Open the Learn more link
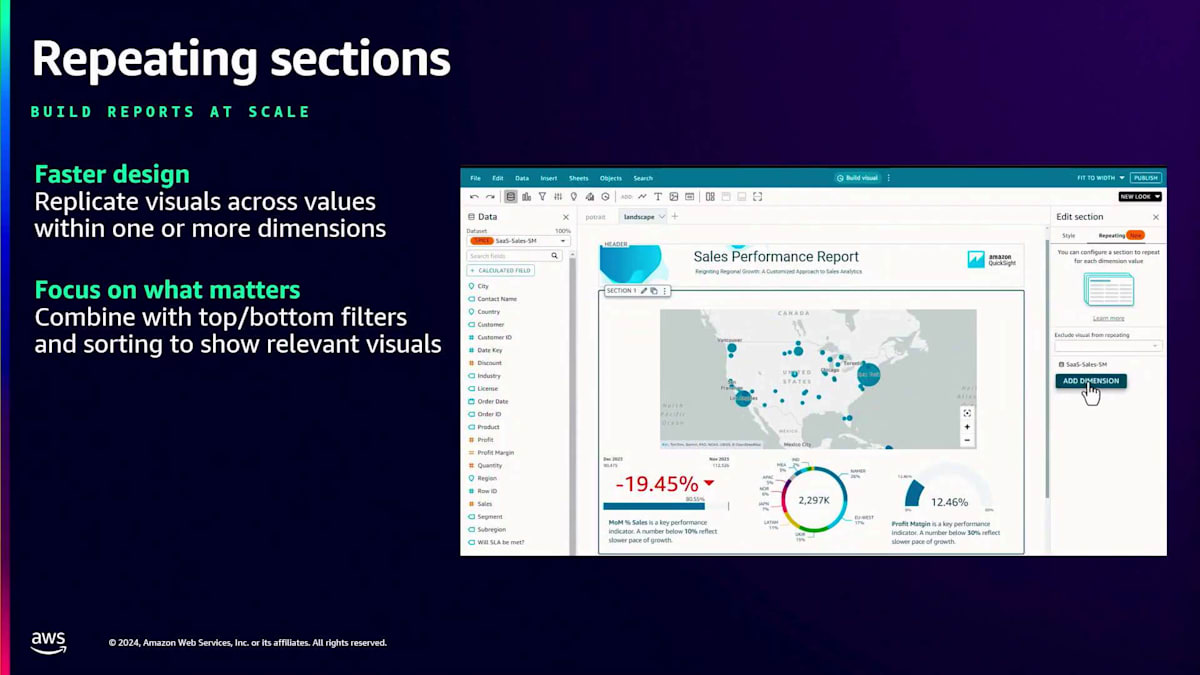The image size is (1200, 675). (x=1108, y=318)
